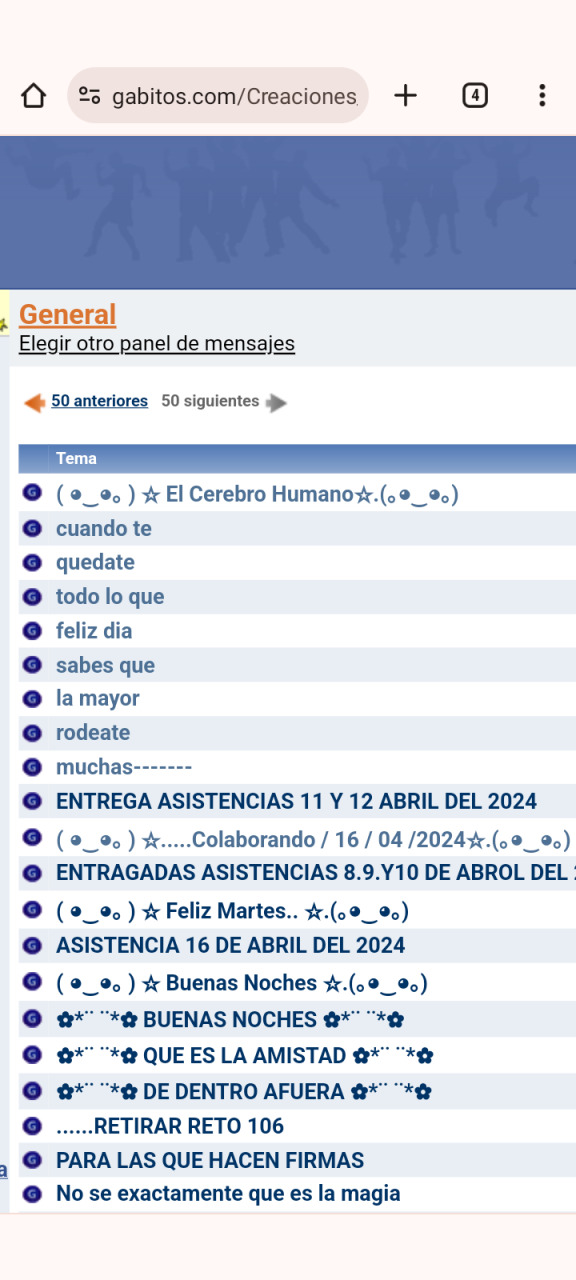Tap the browser home icon
576x1280 pixels.
(x=34, y=96)
